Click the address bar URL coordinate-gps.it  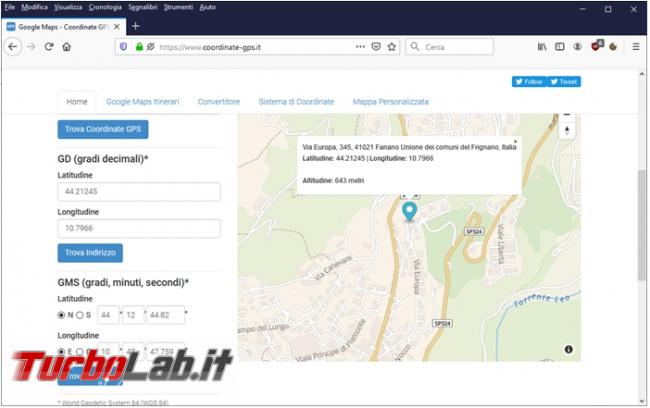(x=210, y=47)
